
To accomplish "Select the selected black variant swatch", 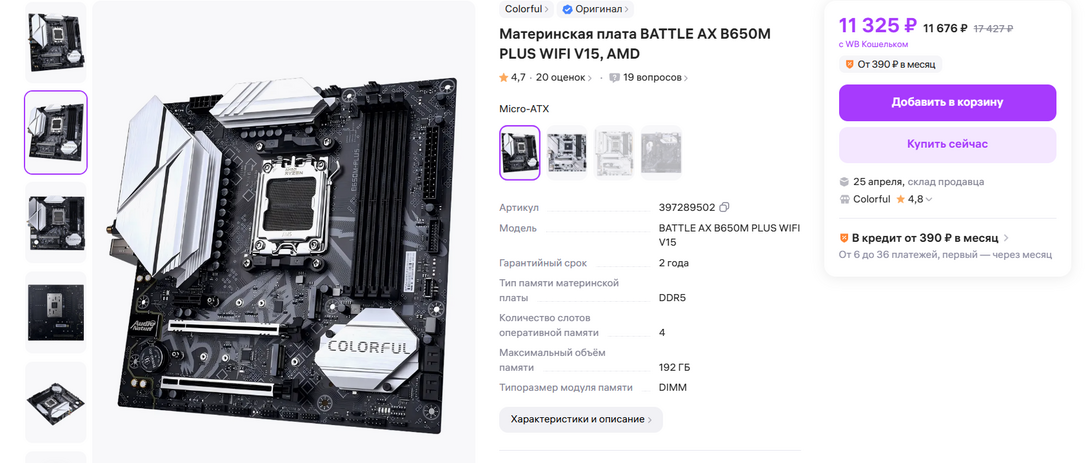I will coord(519,153).
